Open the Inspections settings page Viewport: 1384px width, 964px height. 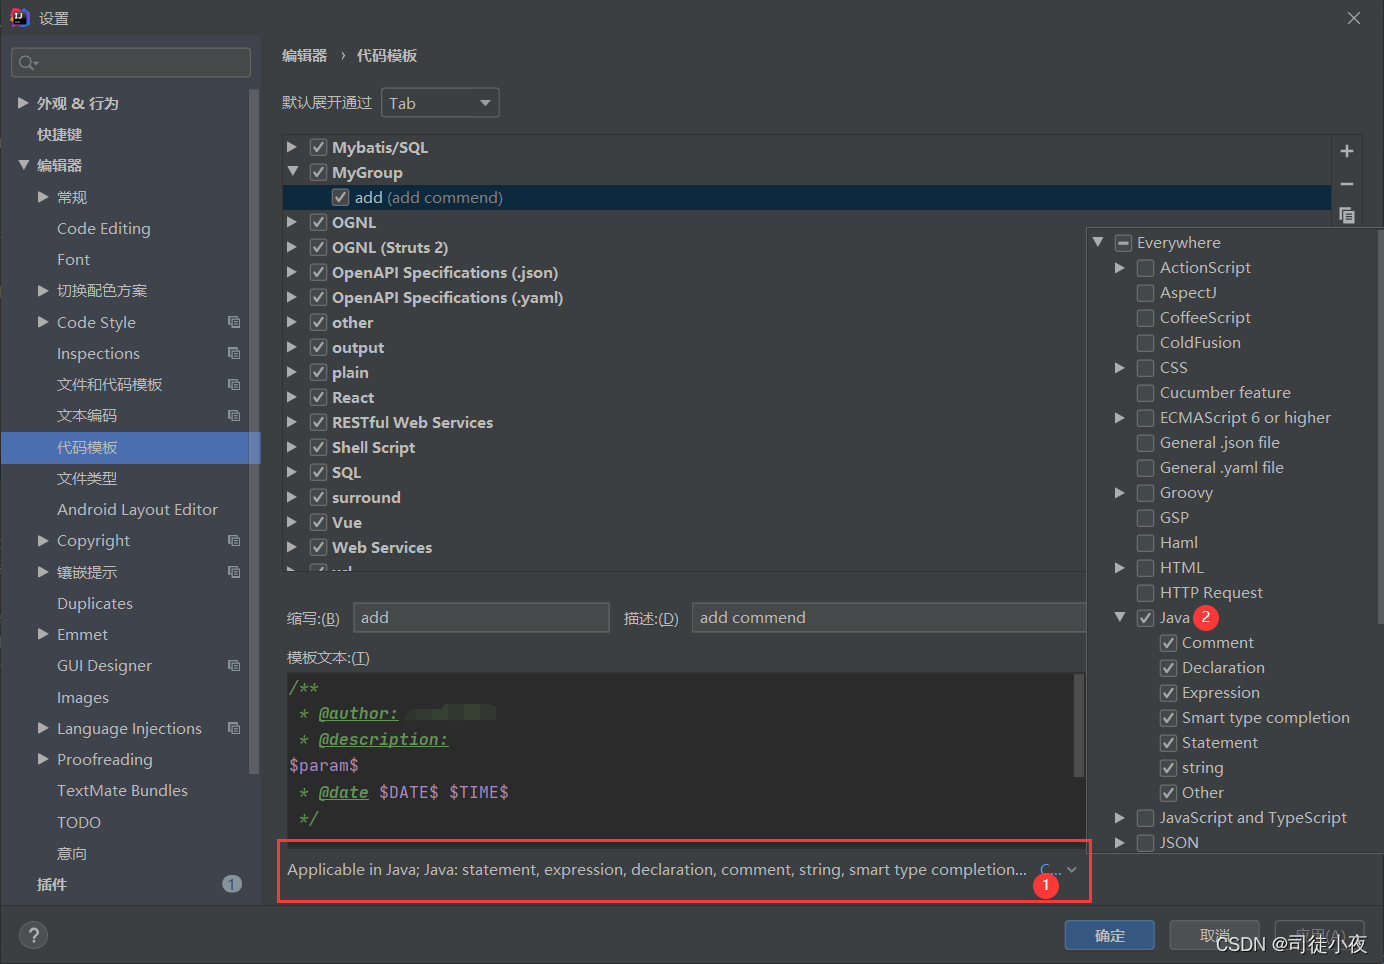[98, 353]
